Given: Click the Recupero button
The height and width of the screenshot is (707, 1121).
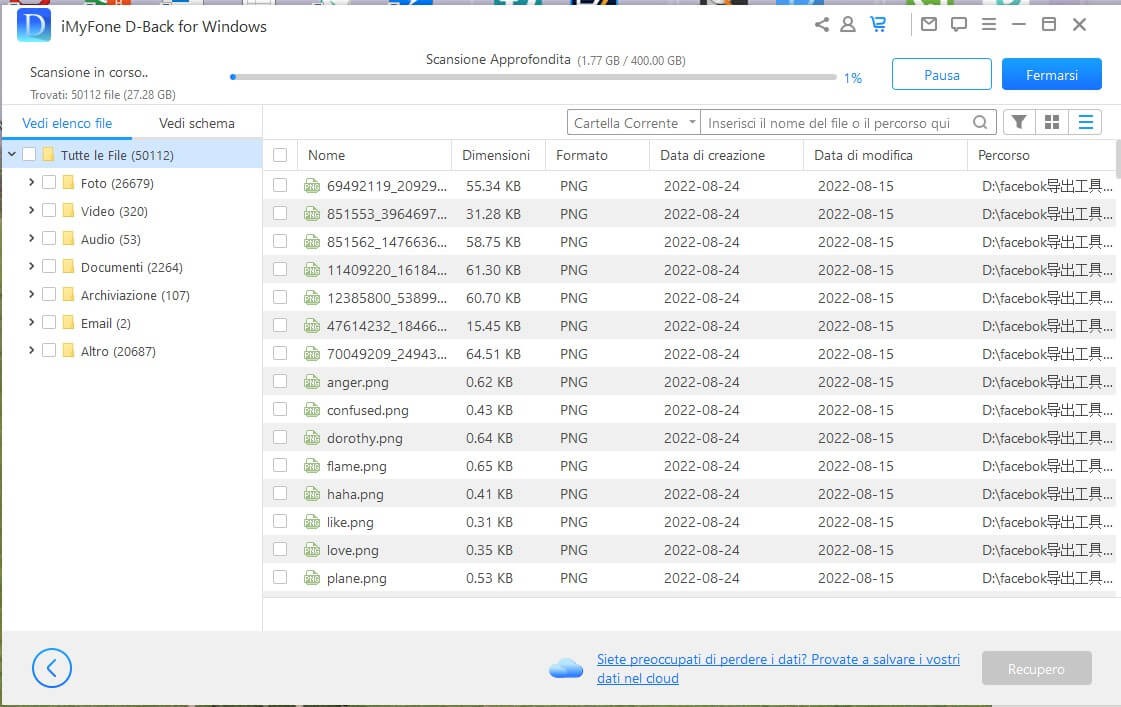Looking at the screenshot, I should 1036,668.
